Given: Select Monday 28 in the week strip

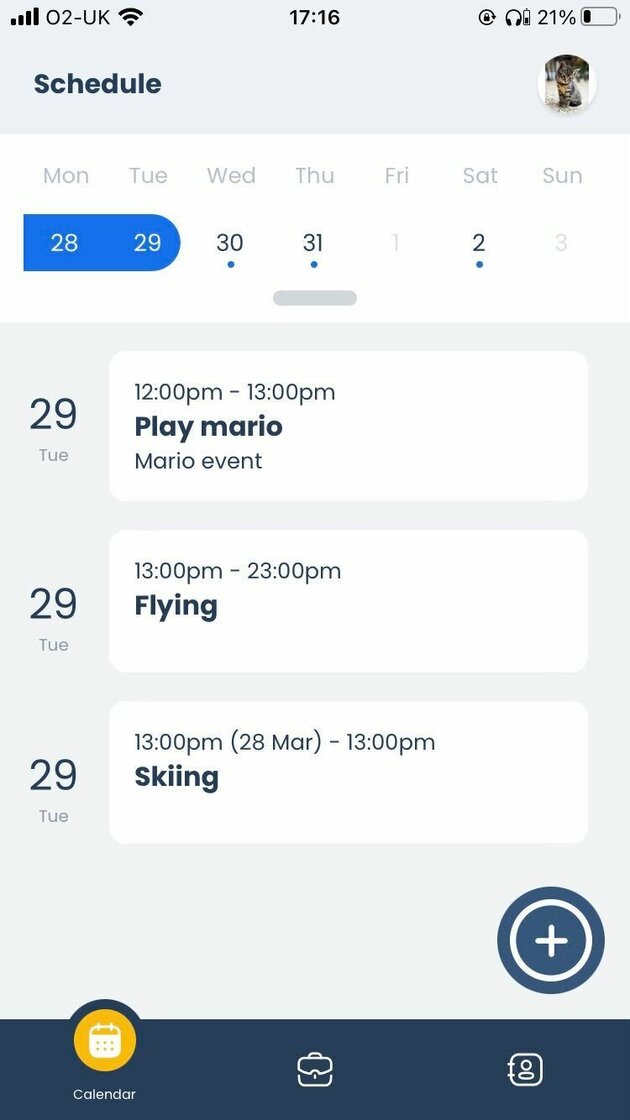Looking at the screenshot, I should click(64, 243).
